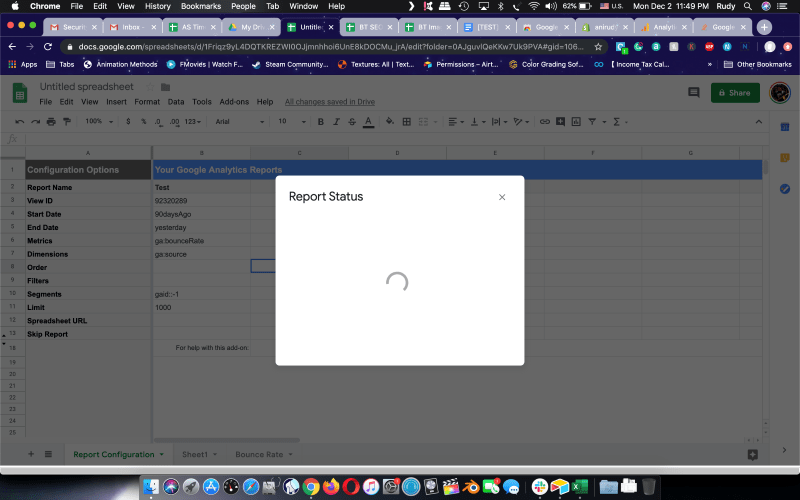The height and width of the screenshot is (500, 800).
Task: Format as currency with dollar icon
Action: [x=128, y=121]
